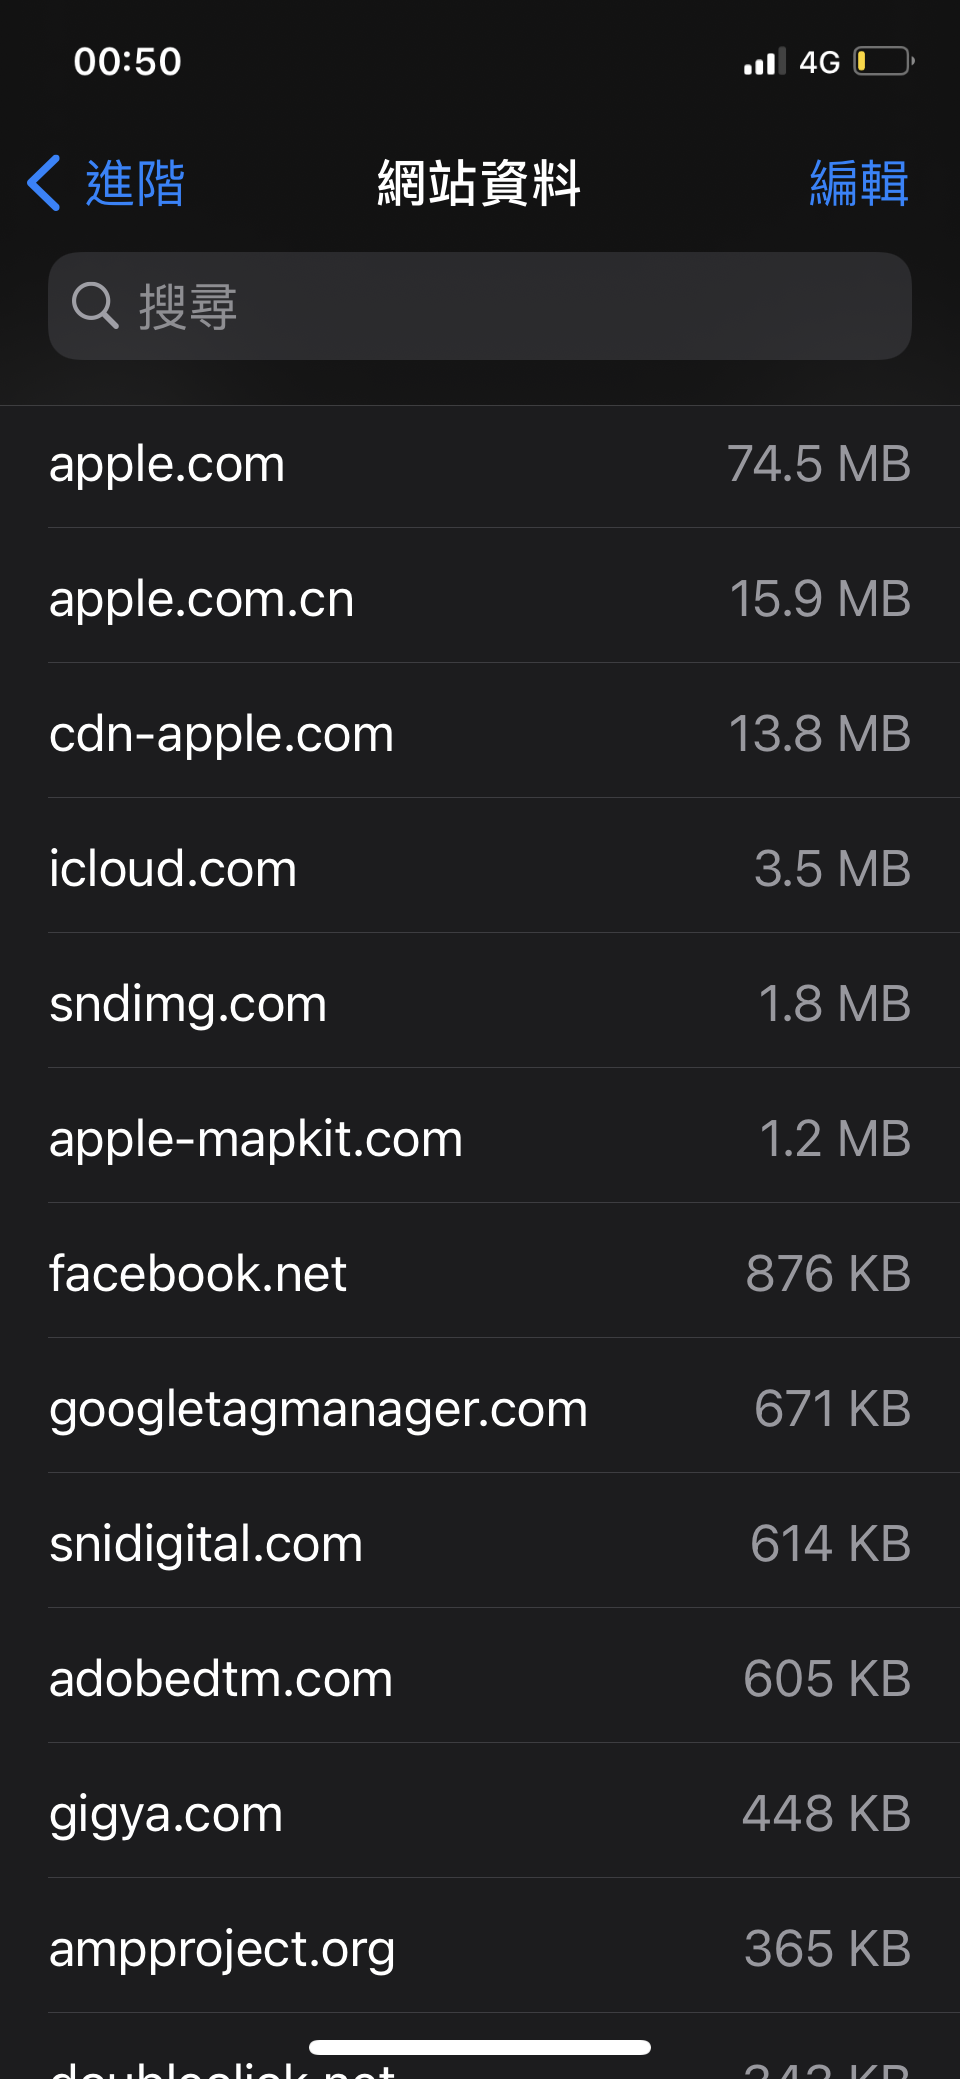Tap adobedtm.com list row
Viewport: 960px width, 2079px height.
480,1679
